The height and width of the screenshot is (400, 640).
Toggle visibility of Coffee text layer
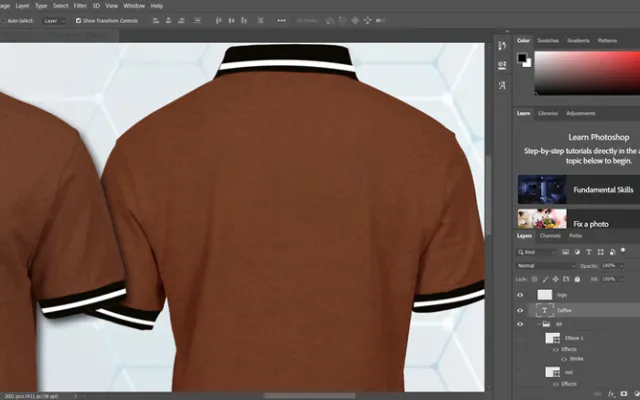(x=520, y=311)
